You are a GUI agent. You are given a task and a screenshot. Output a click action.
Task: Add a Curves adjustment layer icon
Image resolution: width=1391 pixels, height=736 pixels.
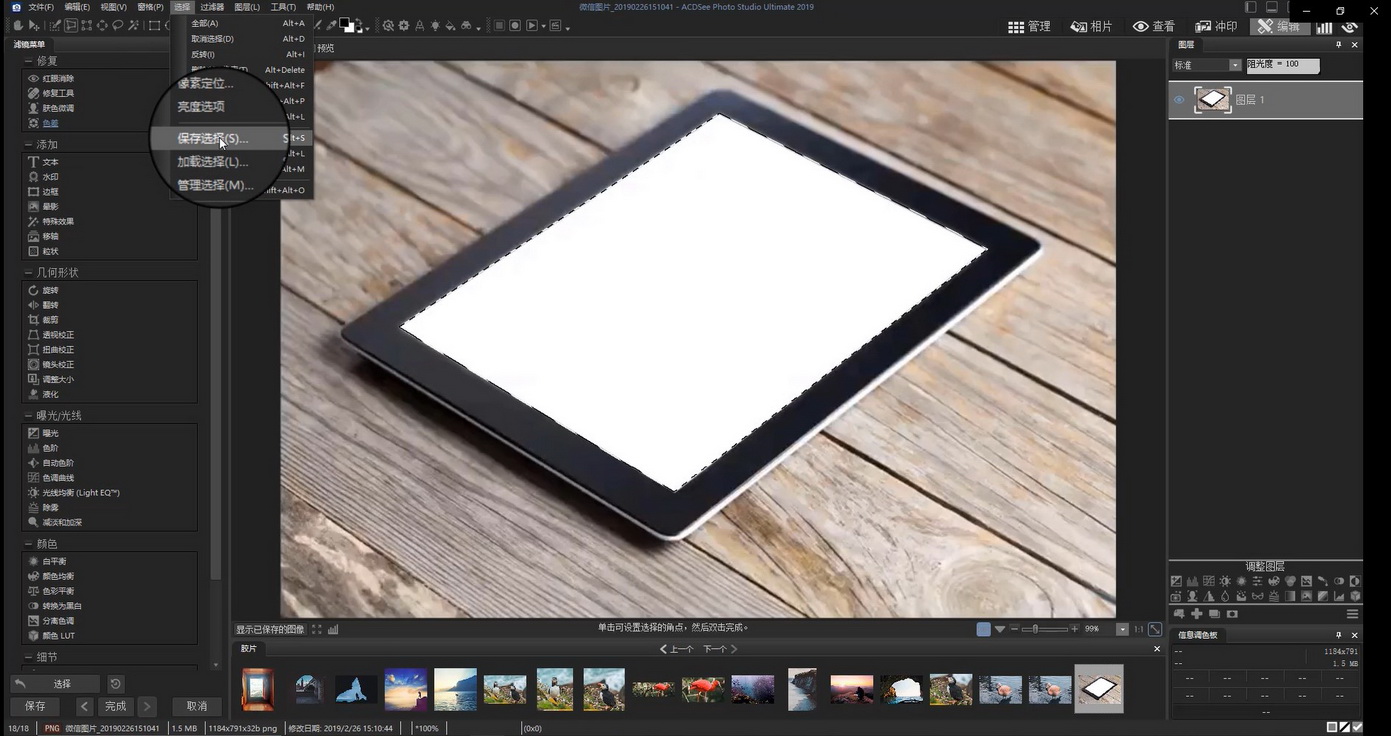click(x=1209, y=581)
